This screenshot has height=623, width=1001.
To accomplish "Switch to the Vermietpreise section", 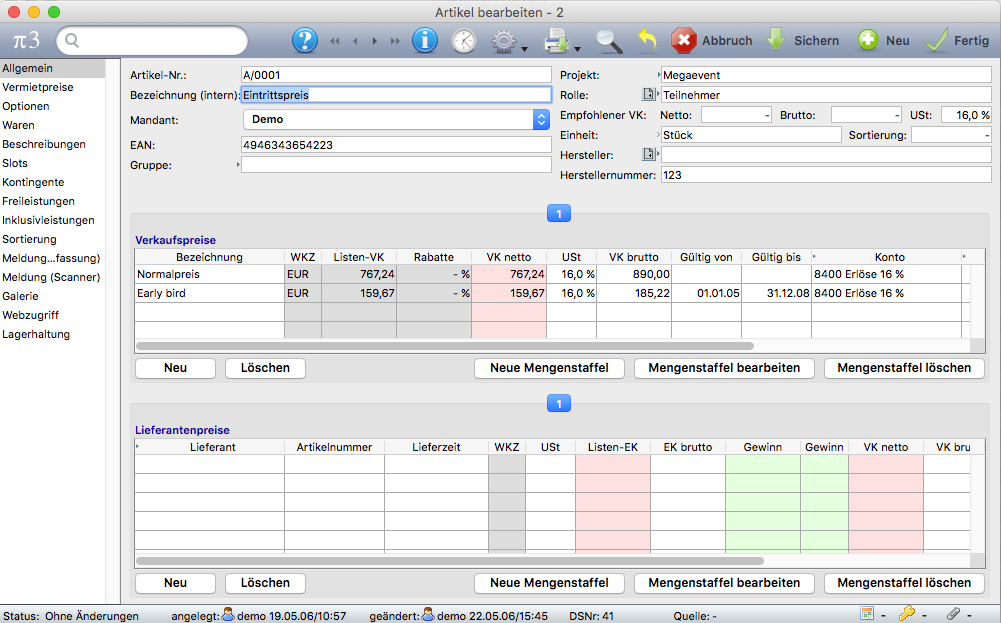I will pyautogui.click(x=38, y=87).
